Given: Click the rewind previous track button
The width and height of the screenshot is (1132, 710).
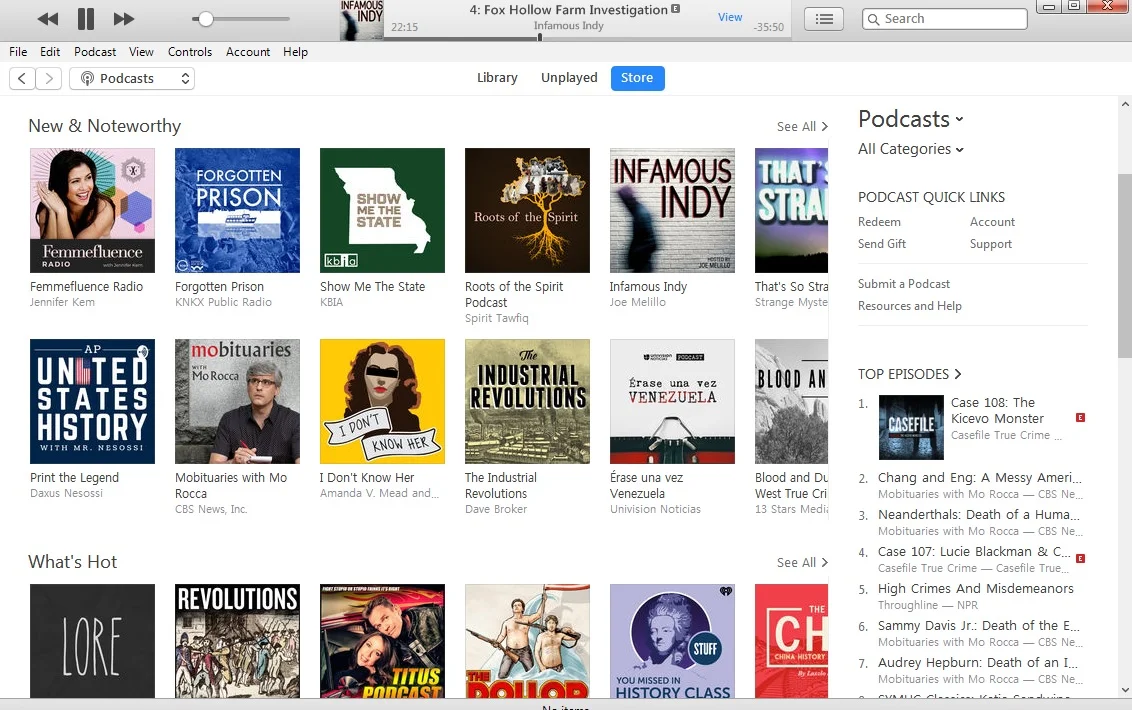Looking at the screenshot, I should pos(48,19).
